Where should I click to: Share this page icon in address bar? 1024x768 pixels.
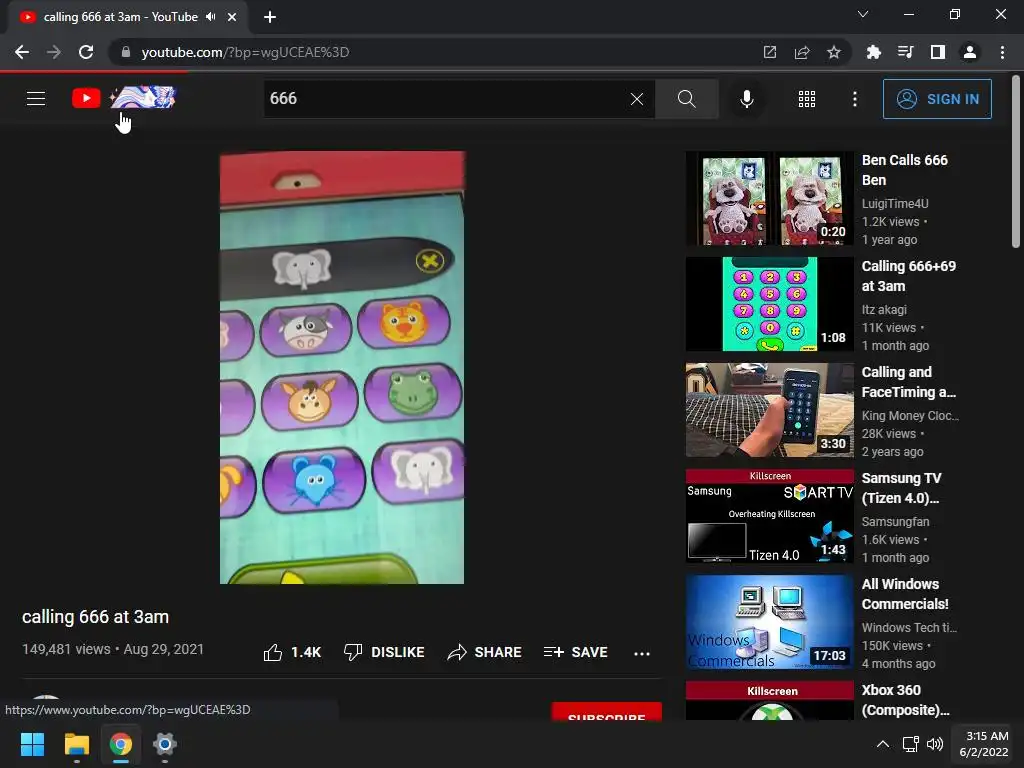coord(802,52)
